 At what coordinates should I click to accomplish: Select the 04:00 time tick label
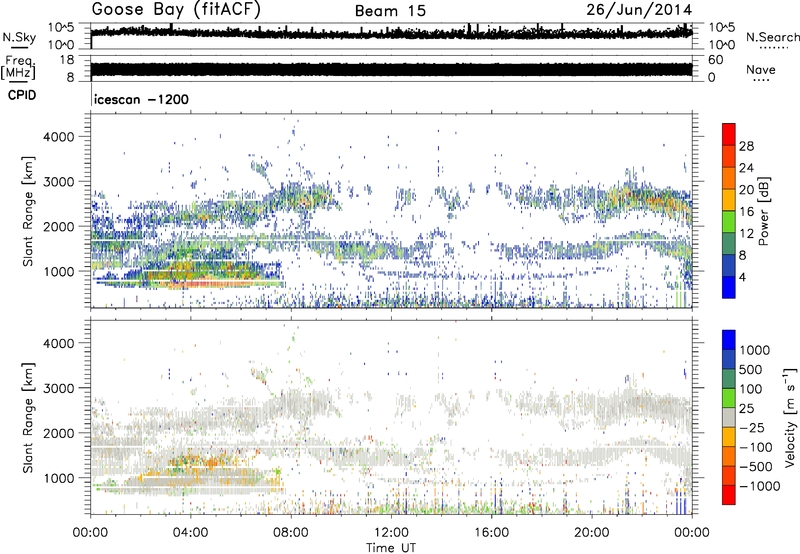pyautogui.click(x=190, y=533)
